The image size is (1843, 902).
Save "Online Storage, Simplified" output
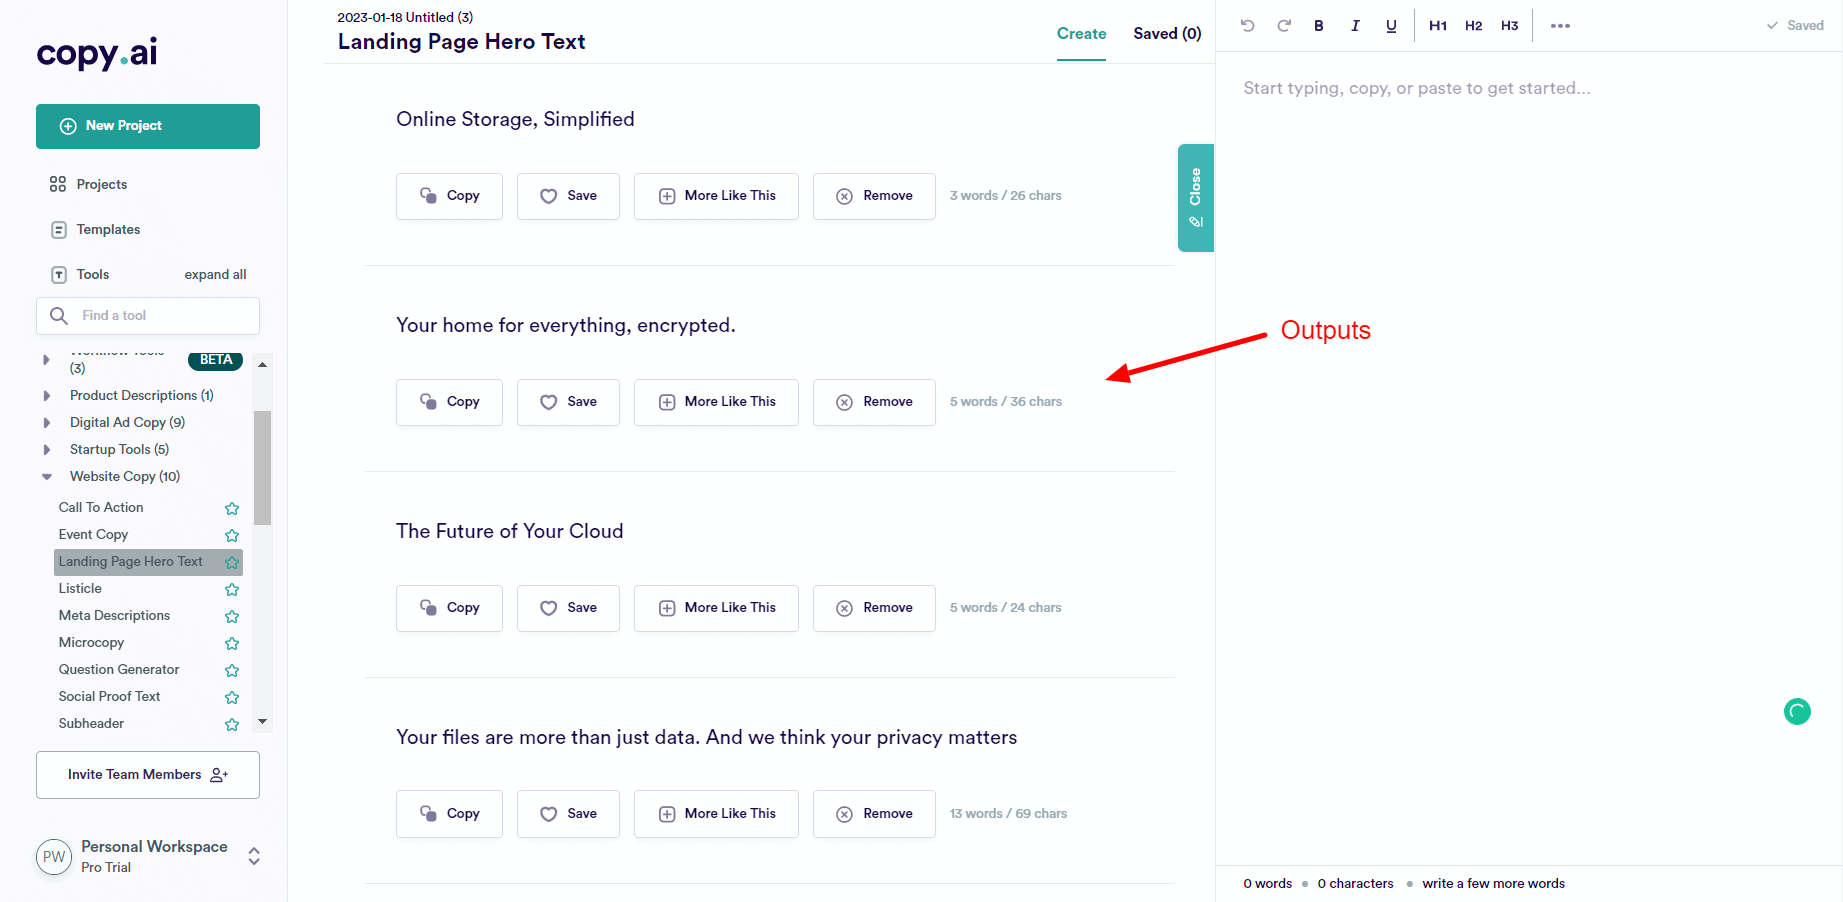[x=568, y=196]
